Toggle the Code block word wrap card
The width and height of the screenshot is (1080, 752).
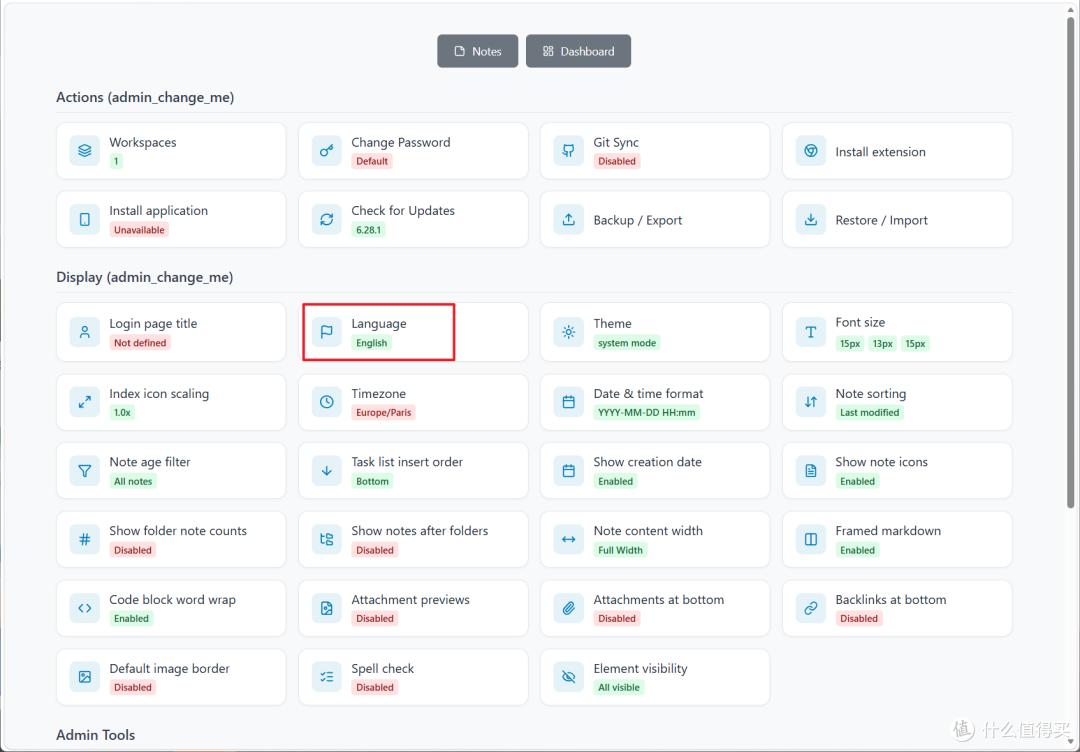coord(171,608)
